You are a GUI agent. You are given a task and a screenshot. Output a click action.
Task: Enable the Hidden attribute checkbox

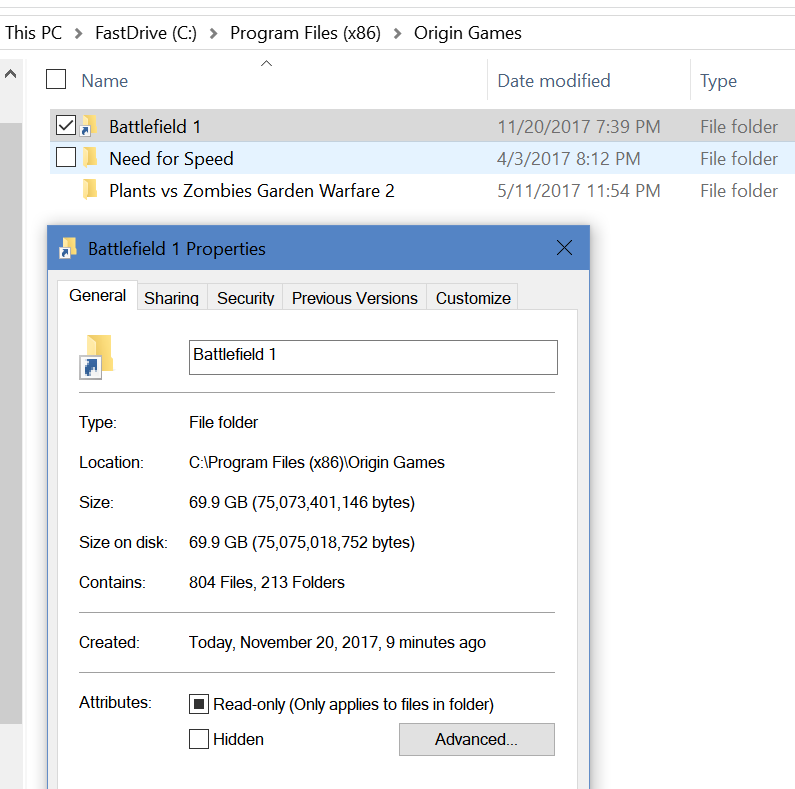[x=199, y=739]
